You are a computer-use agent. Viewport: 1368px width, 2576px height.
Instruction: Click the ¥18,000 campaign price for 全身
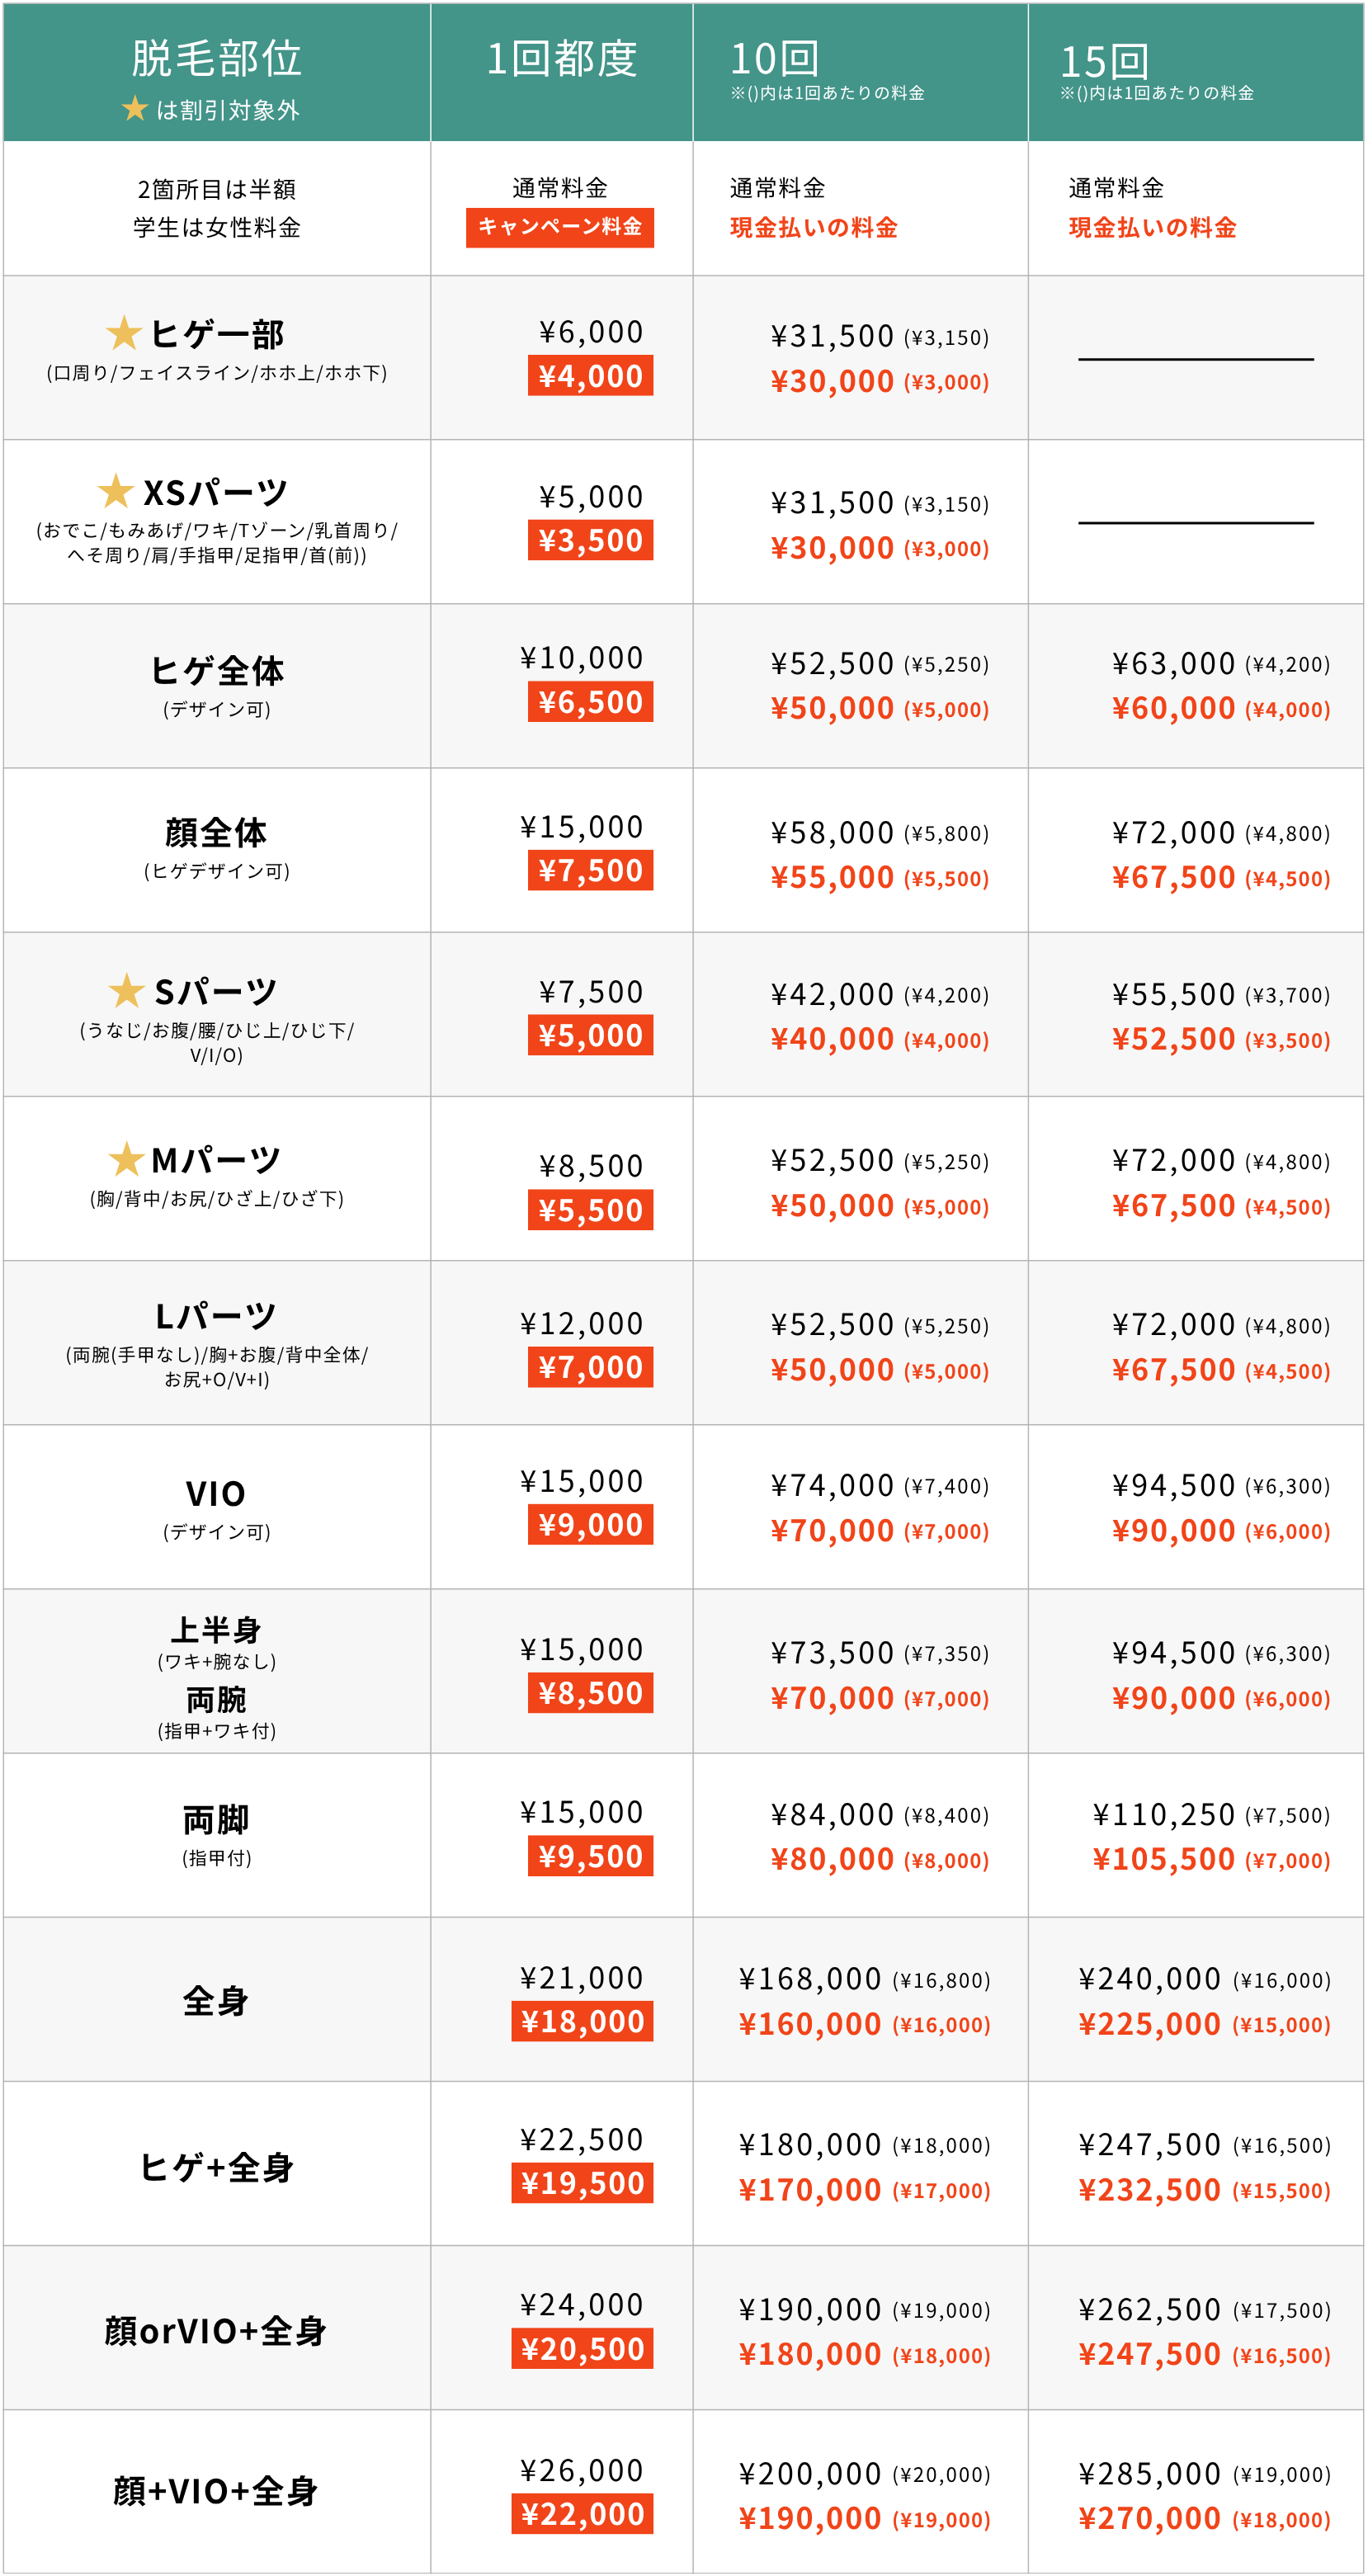tap(582, 2021)
